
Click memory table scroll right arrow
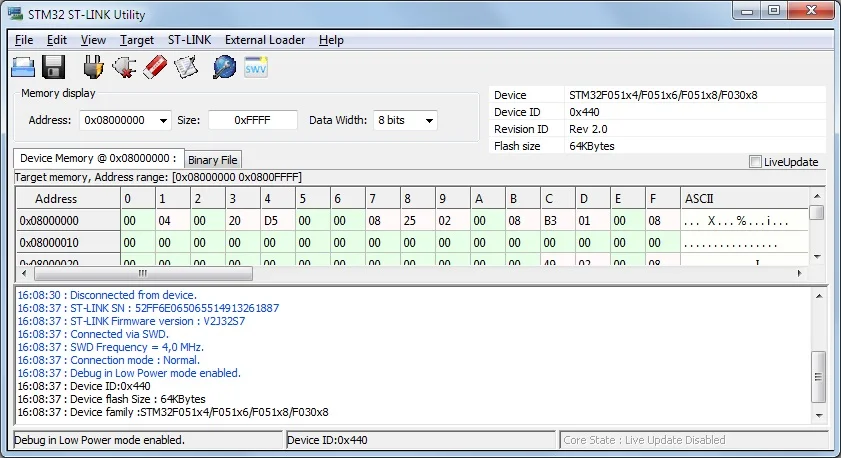click(x=800, y=274)
